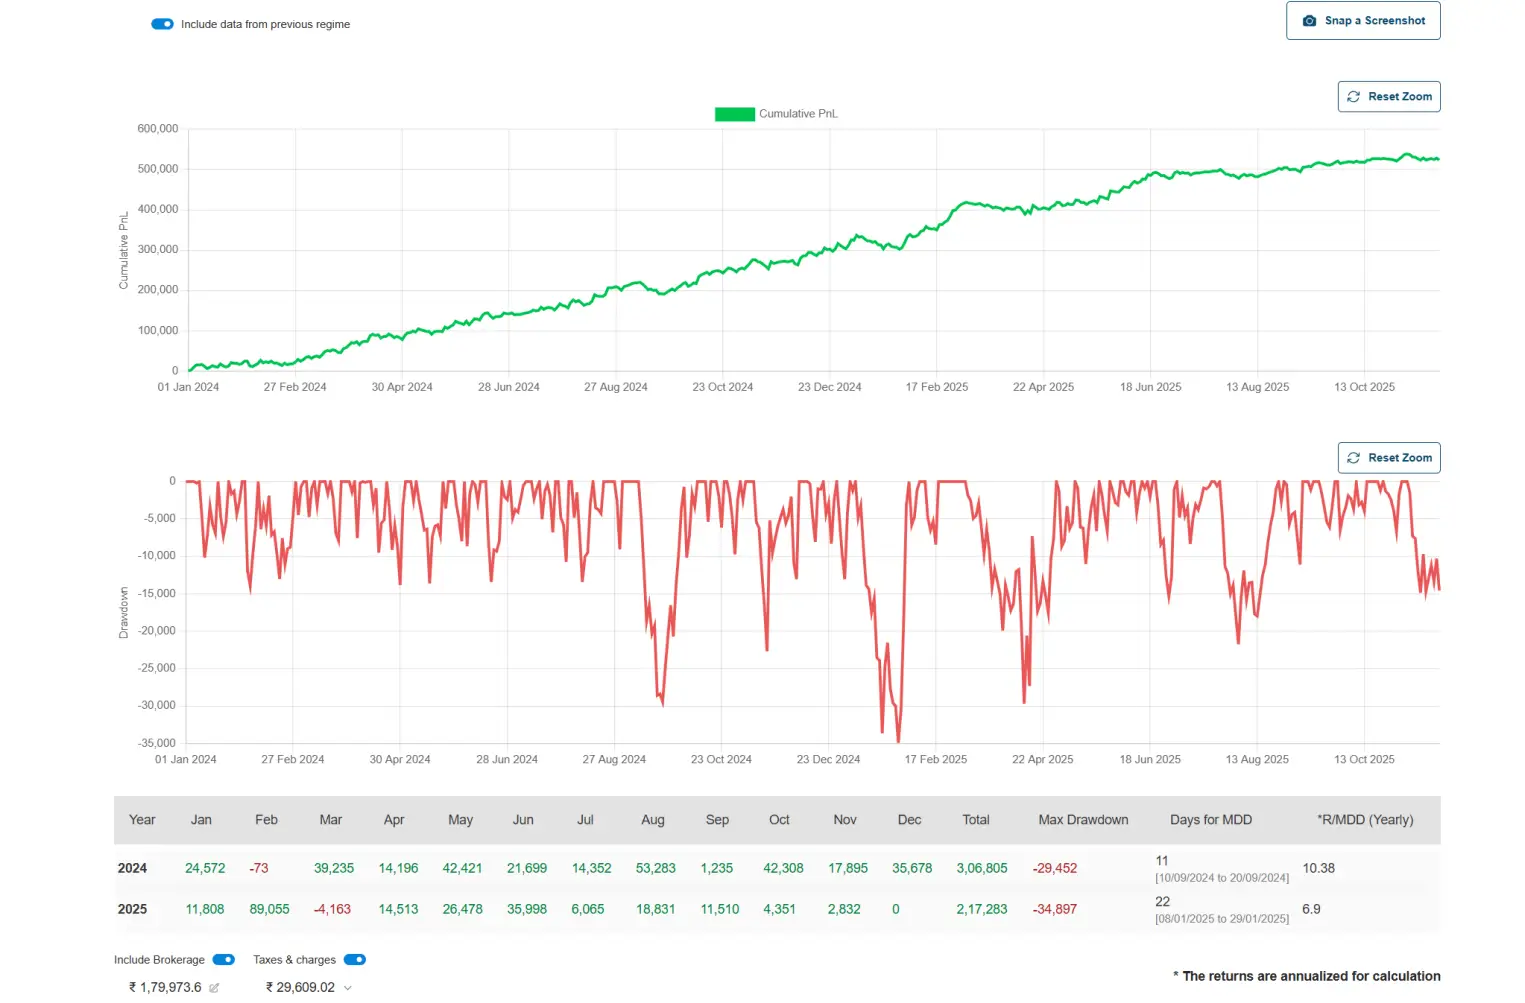Toggle Include data from previous regime
Image resolution: width=1525 pixels, height=1003 pixels.
162,23
